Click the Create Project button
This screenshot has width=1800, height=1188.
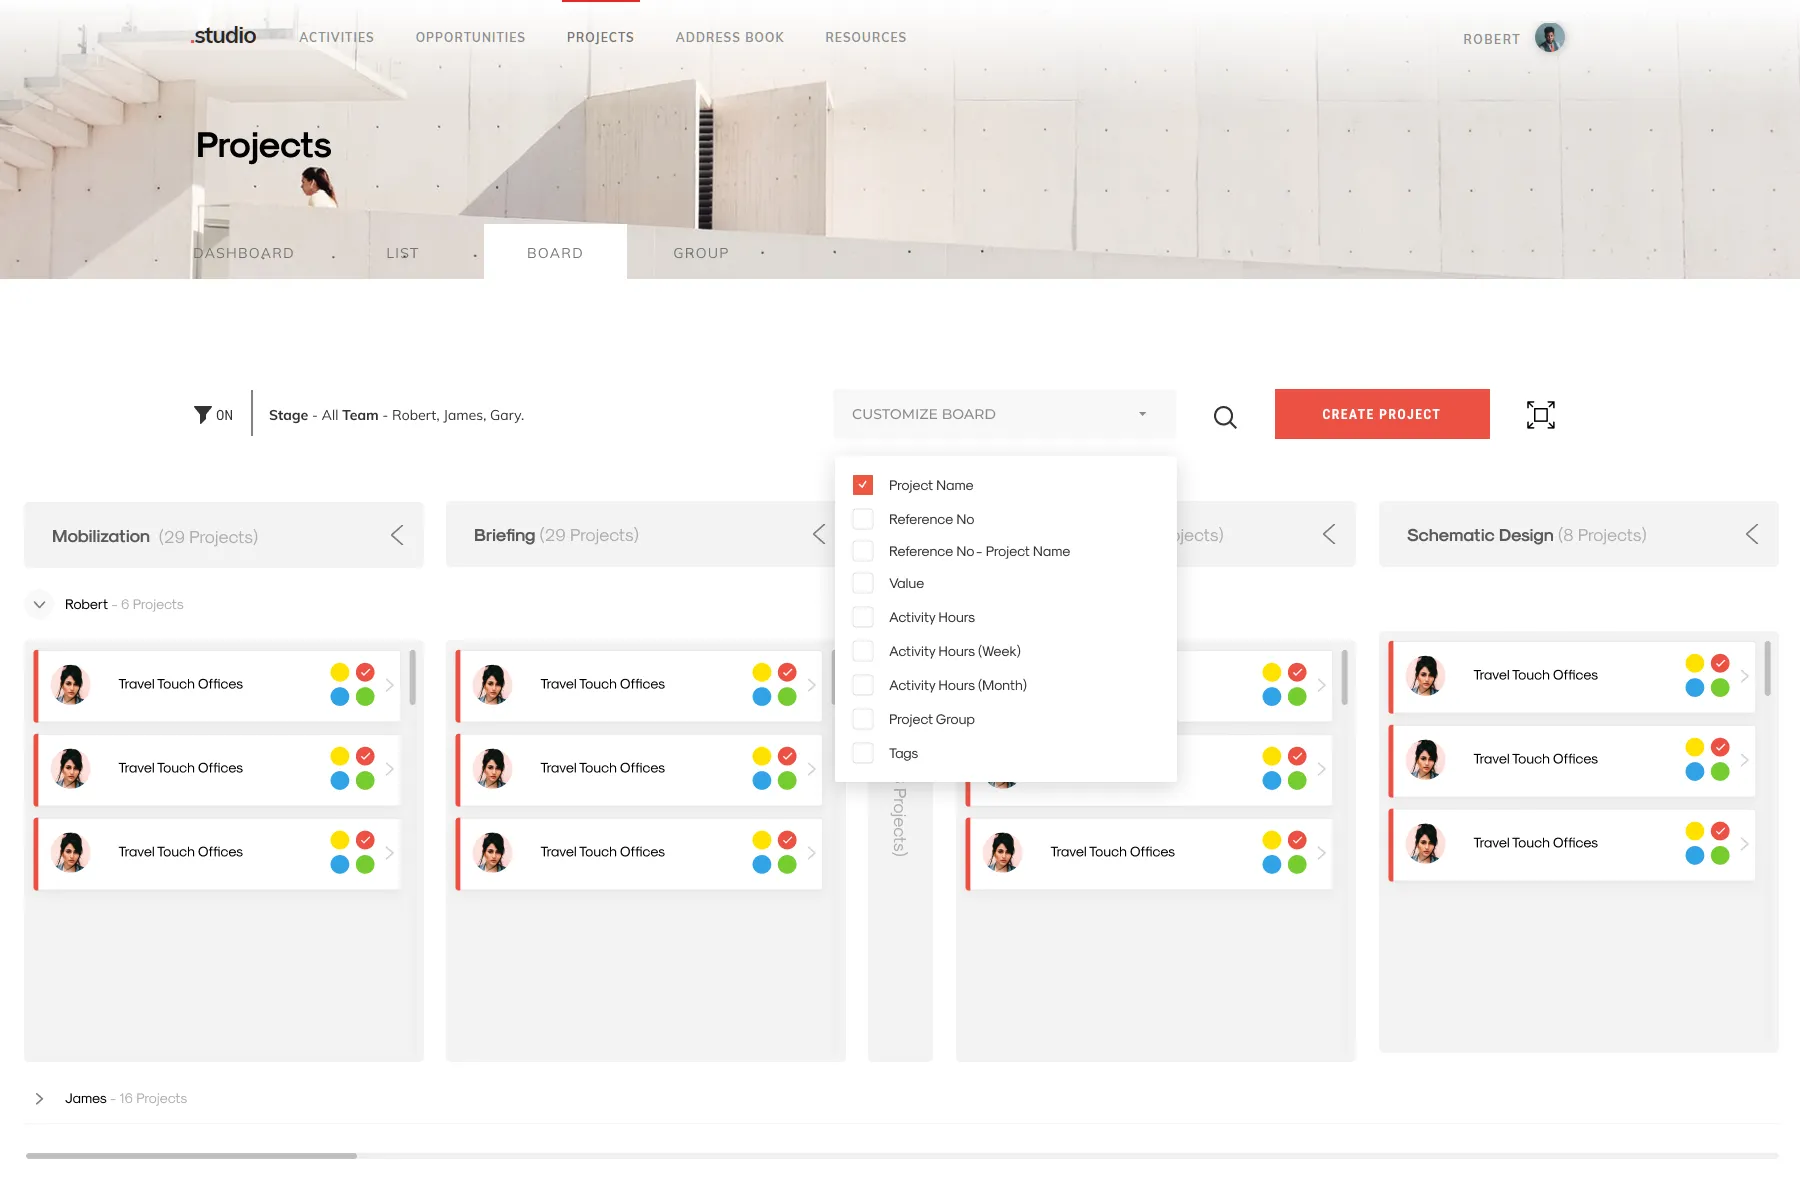(x=1381, y=413)
